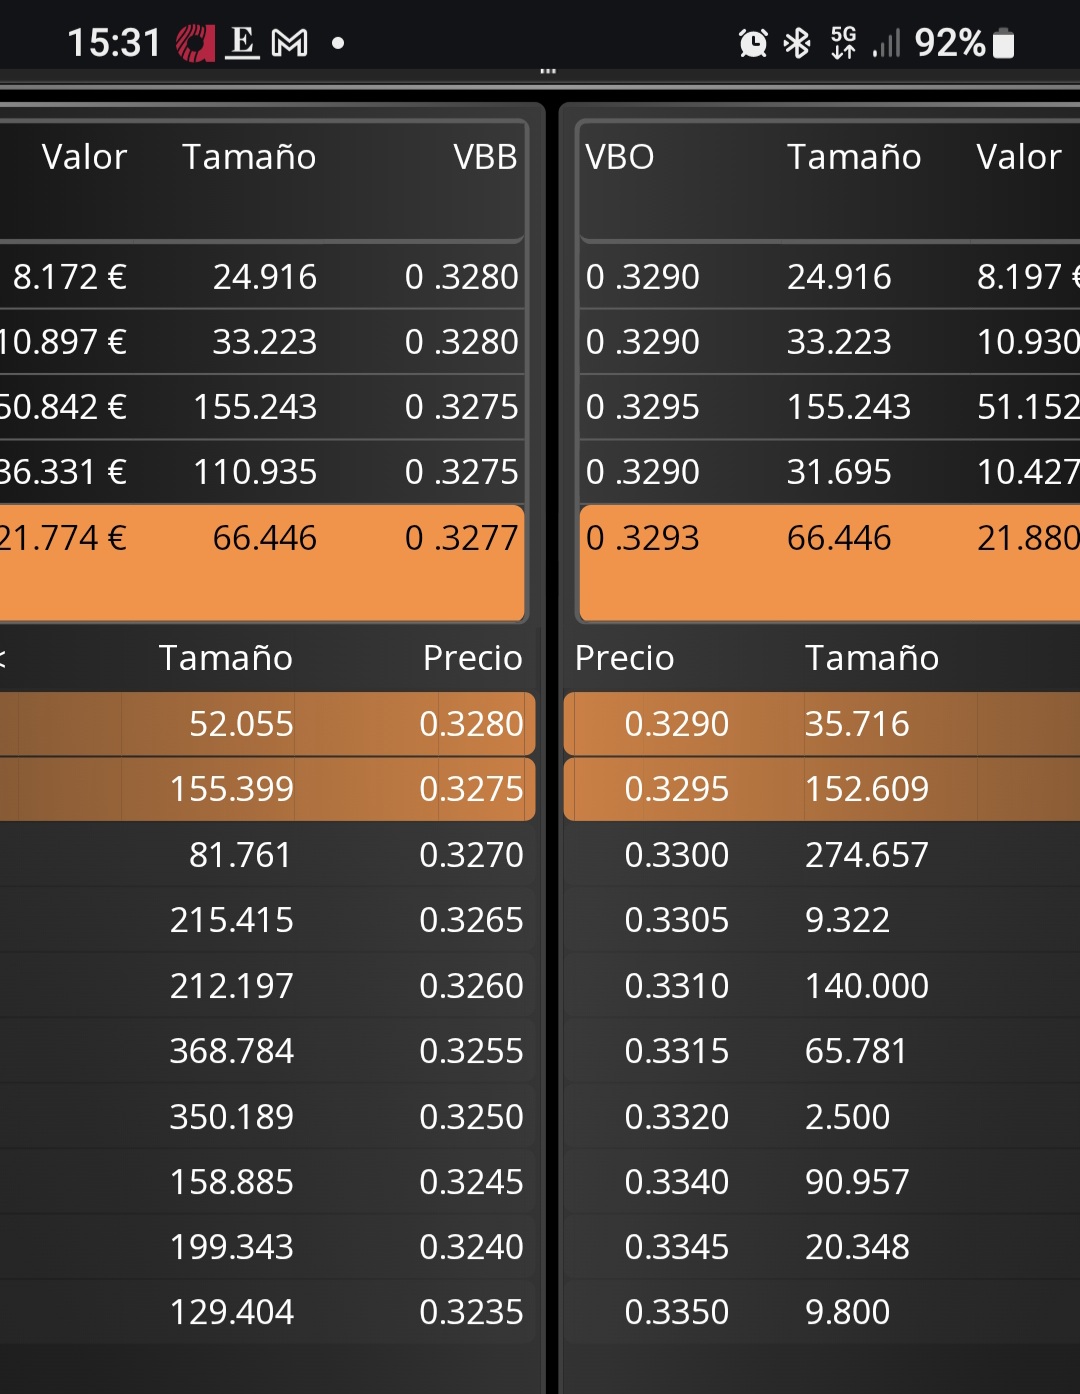Tap the right Valor column header
This screenshot has width=1080, height=1394.
[x=1018, y=157]
